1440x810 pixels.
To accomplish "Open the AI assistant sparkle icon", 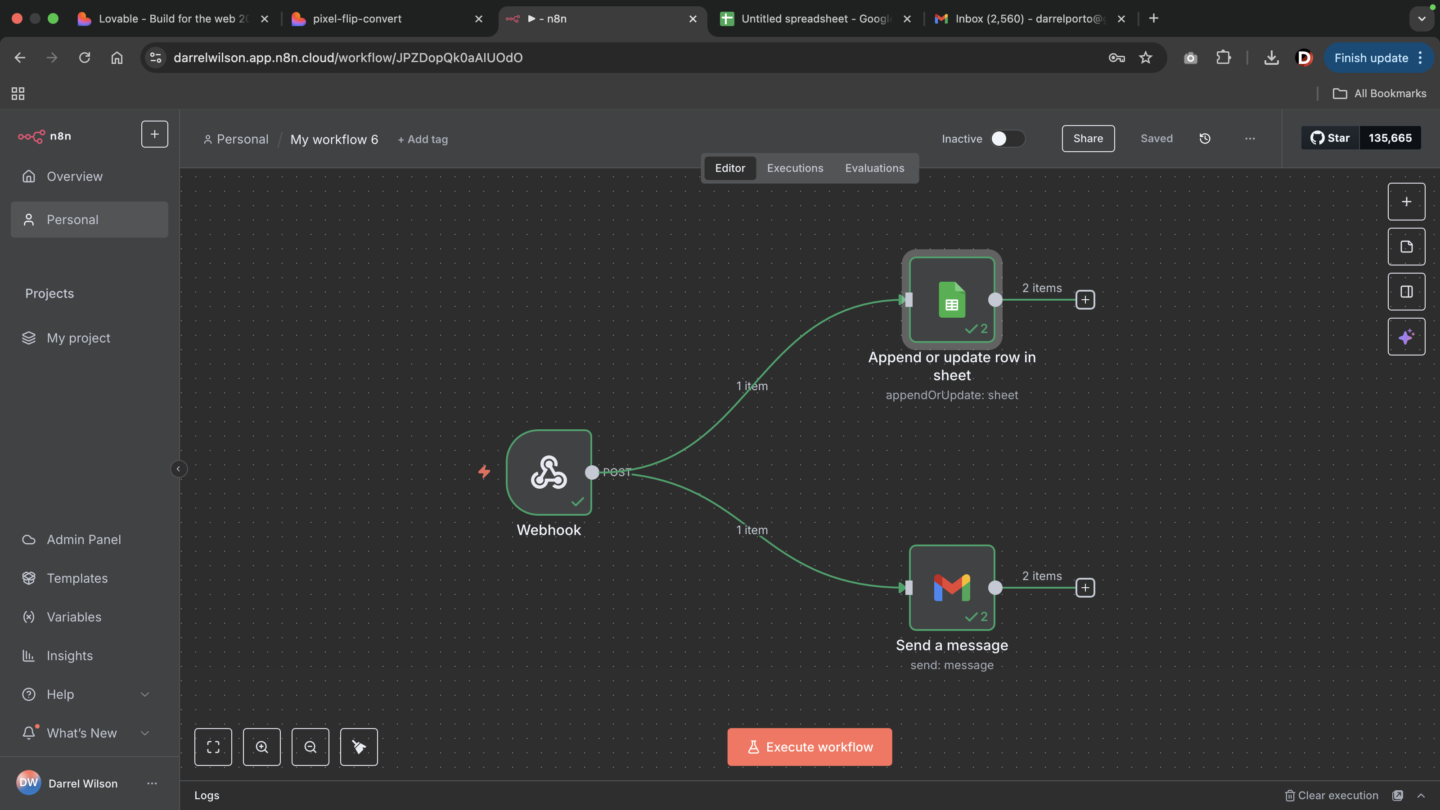I will 1406,338.
